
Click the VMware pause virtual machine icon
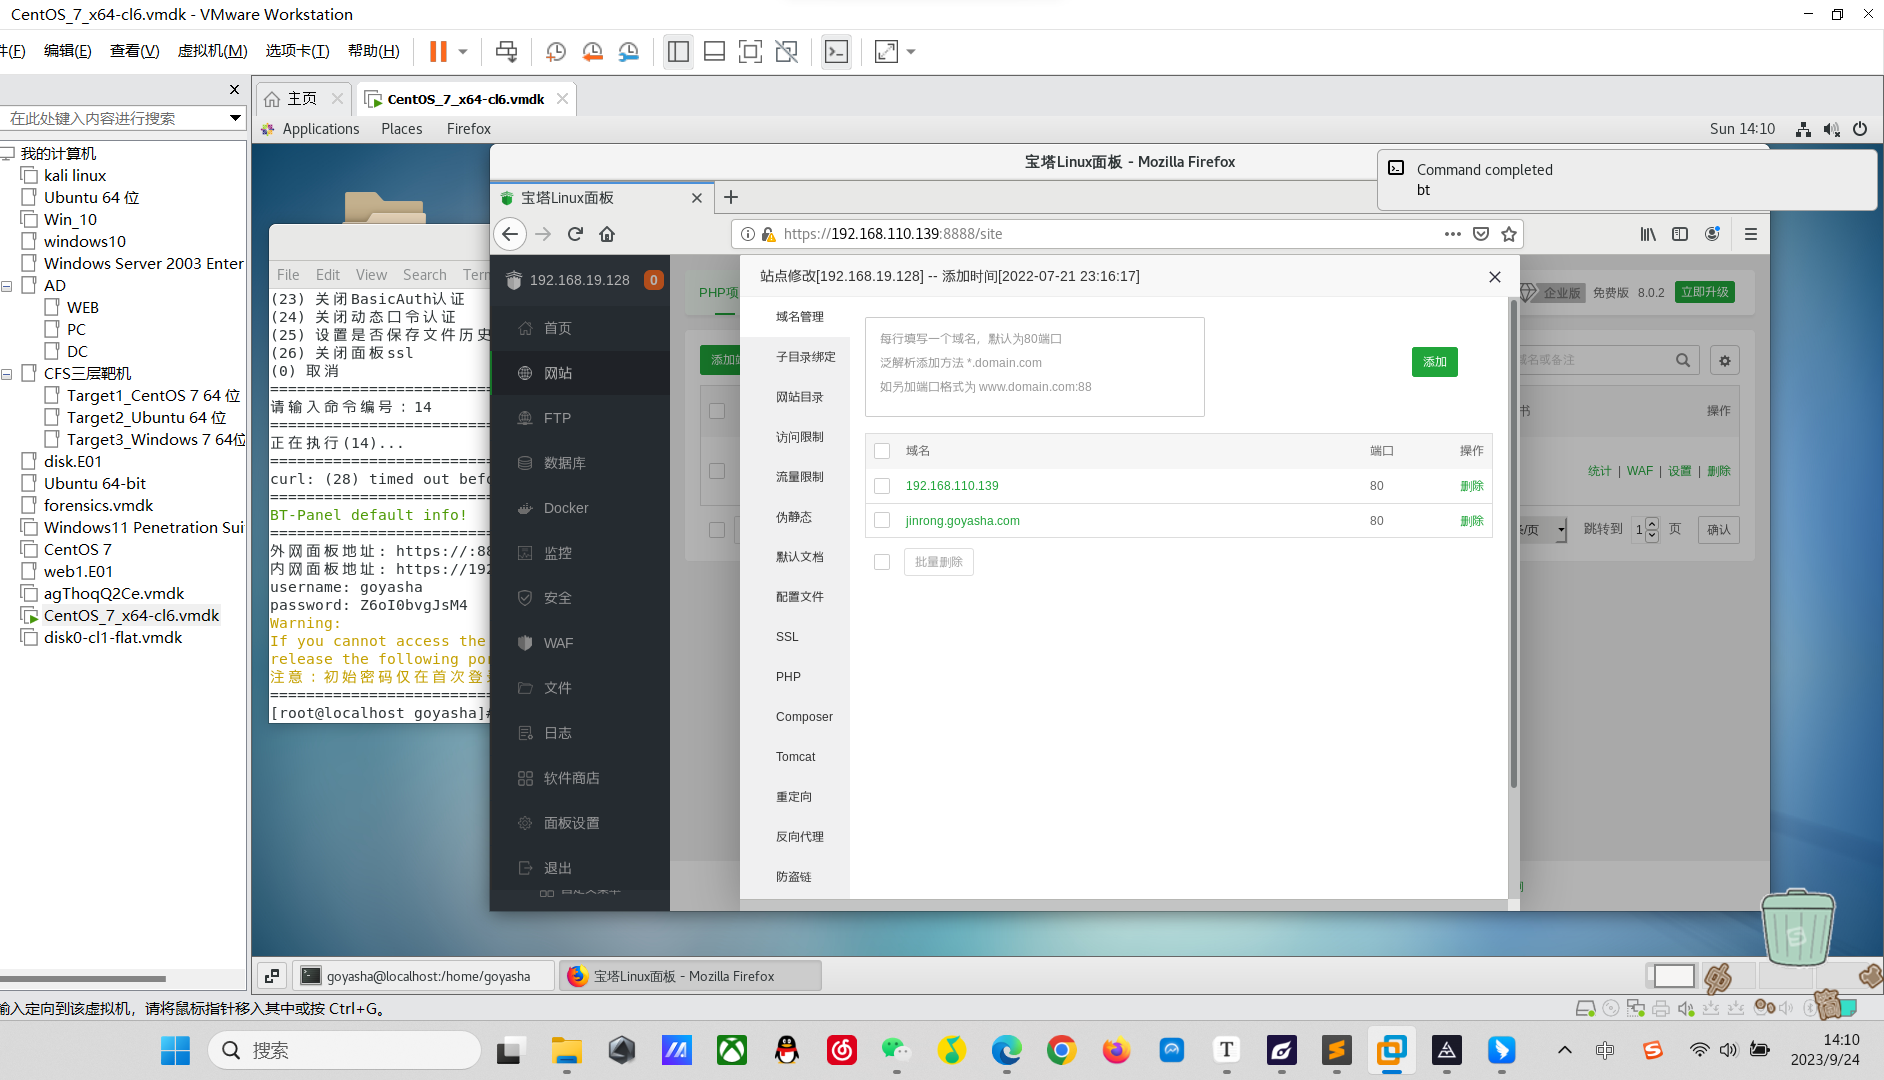click(x=438, y=51)
